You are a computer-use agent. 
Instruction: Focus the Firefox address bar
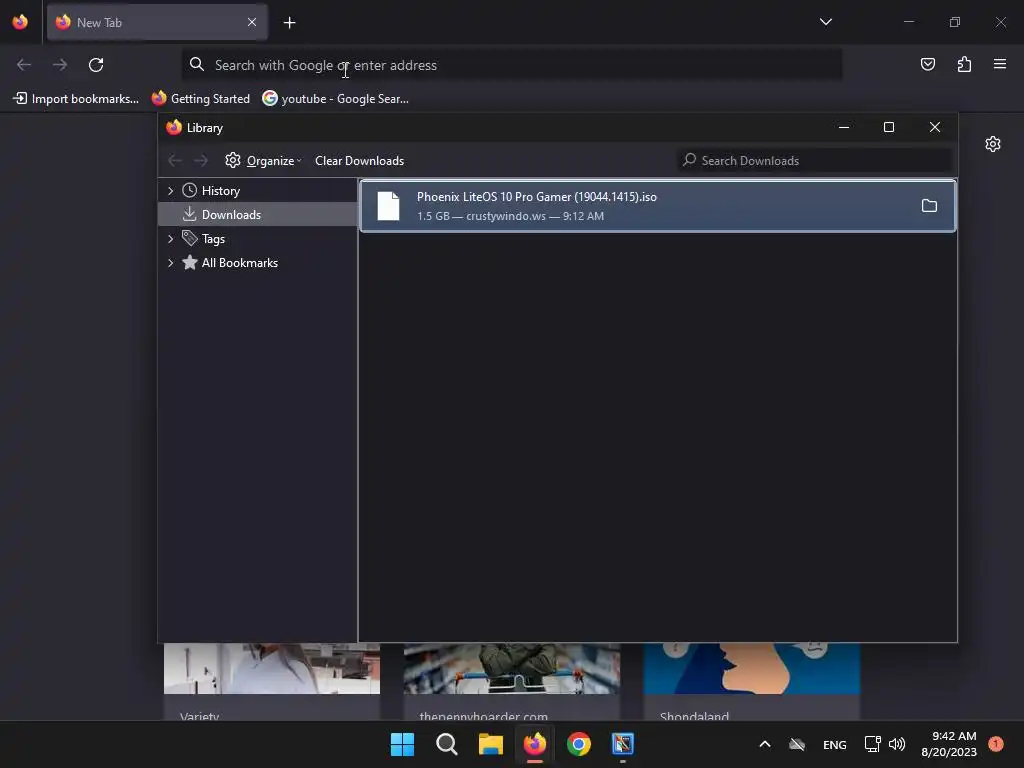[x=511, y=65]
